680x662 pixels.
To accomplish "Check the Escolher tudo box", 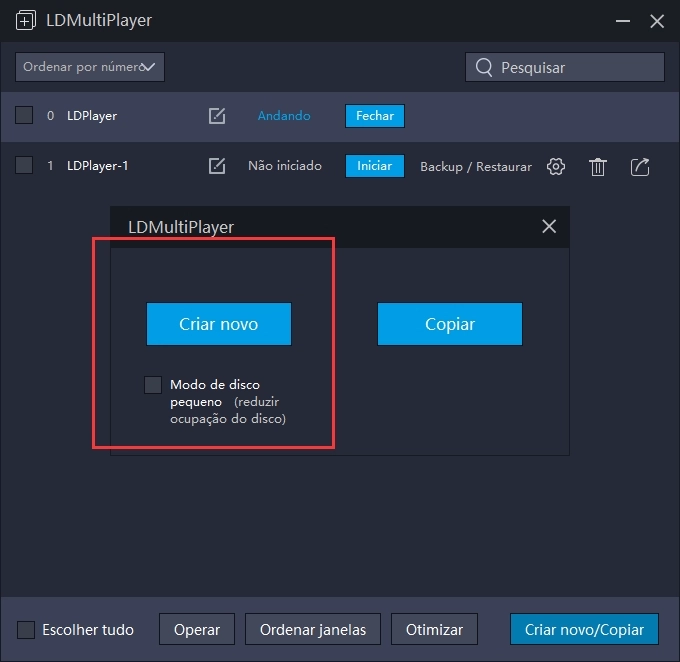I will [x=26, y=630].
